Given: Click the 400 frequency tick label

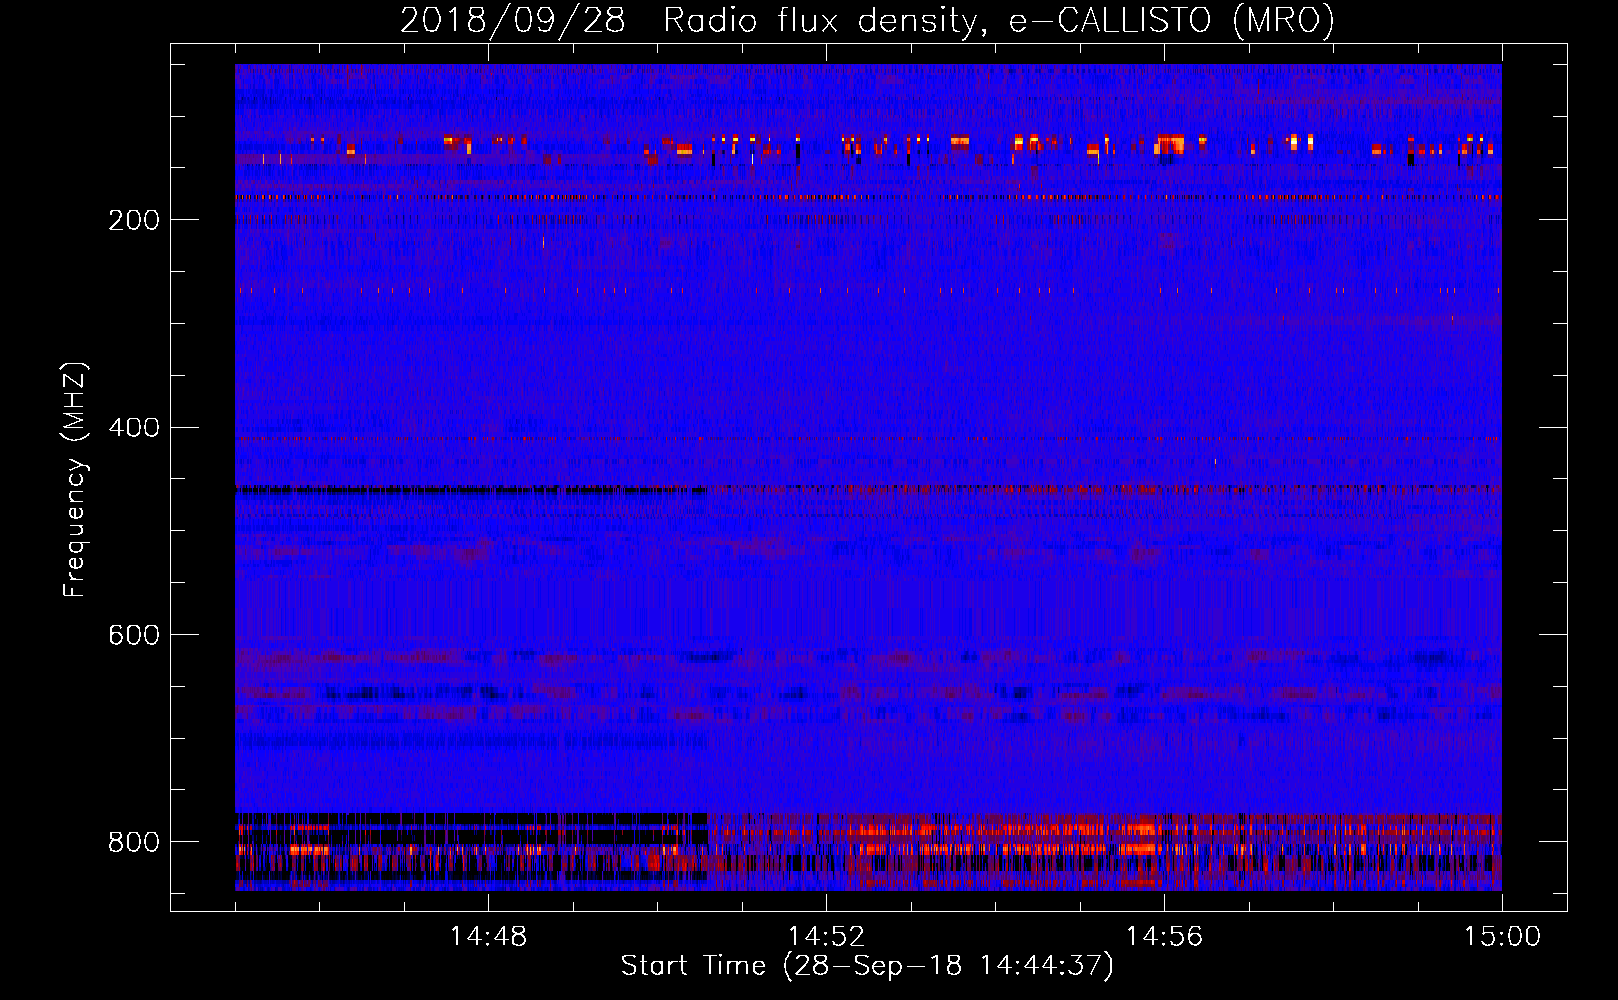Looking at the screenshot, I should point(134,428).
